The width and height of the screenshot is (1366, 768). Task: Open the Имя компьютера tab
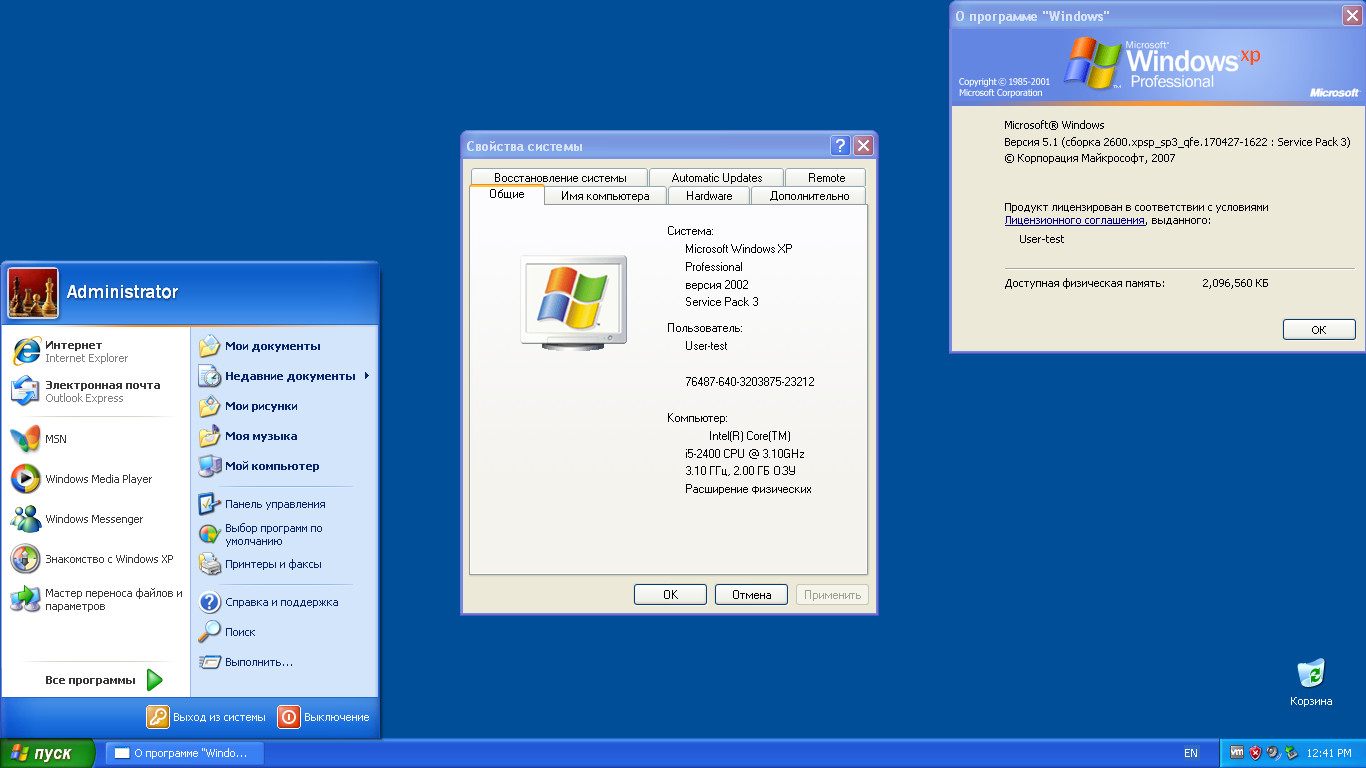(x=605, y=196)
